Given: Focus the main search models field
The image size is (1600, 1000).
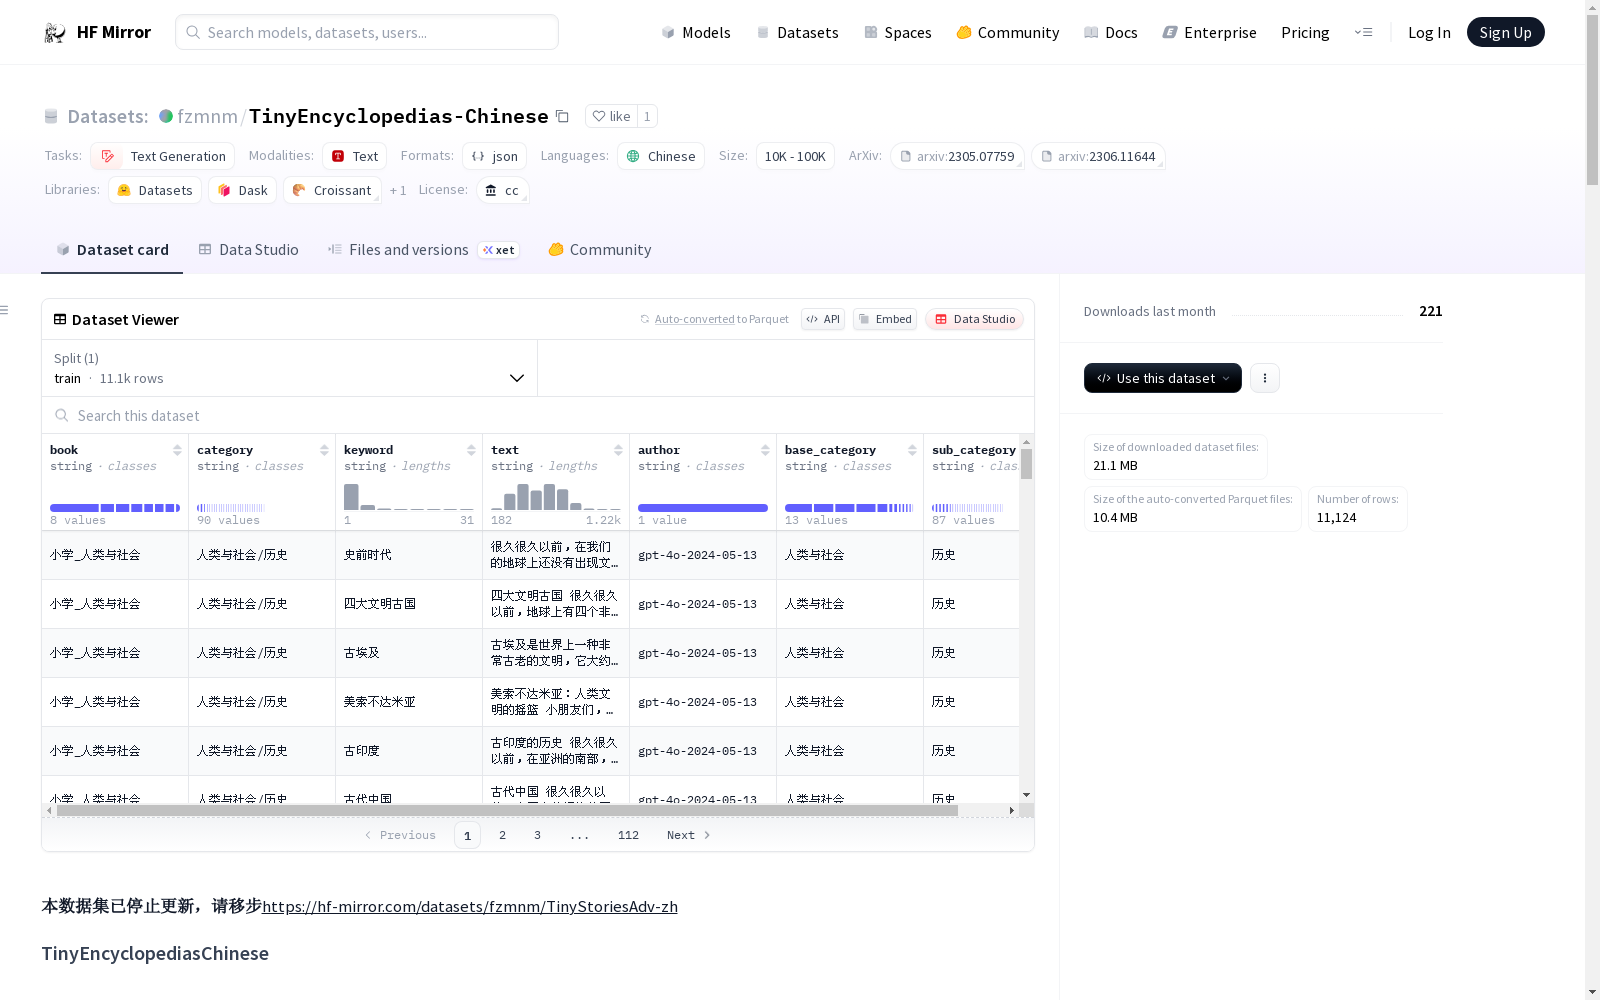Looking at the screenshot, I should [367, 32].
